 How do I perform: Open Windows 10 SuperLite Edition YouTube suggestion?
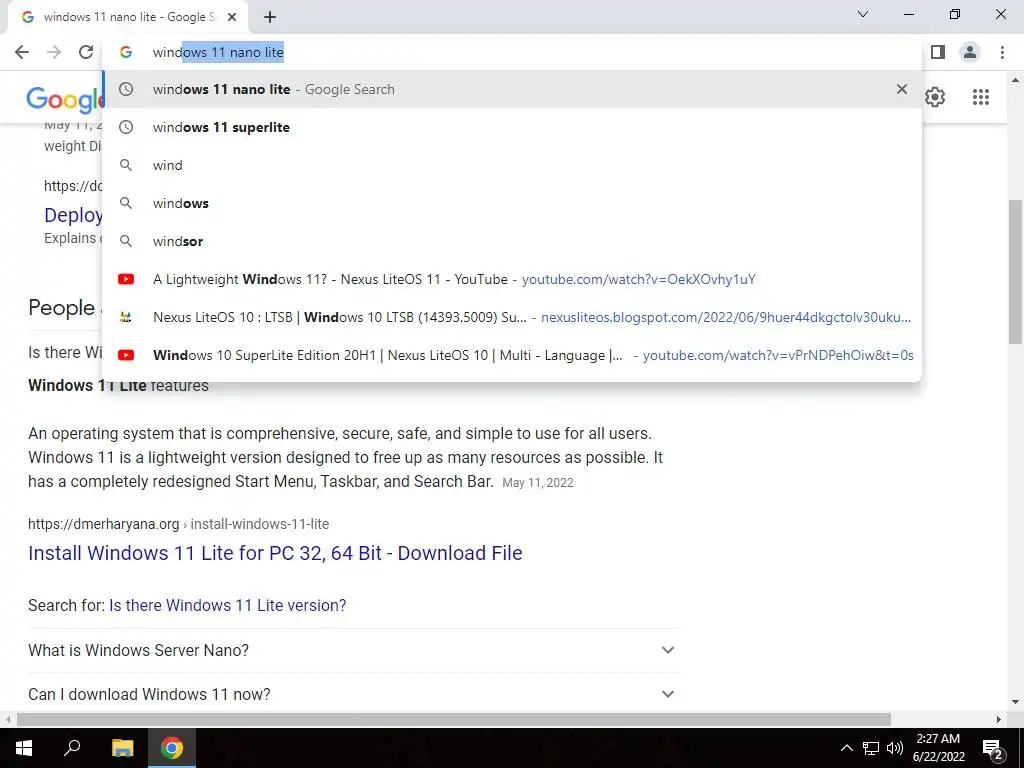pyautogui.click(x=512, y=355)
